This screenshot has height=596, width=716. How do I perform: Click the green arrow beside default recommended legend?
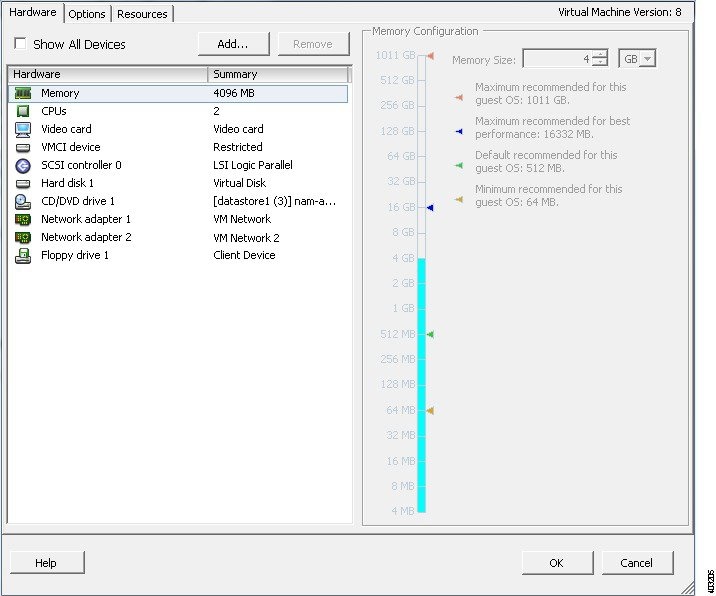tap(459, 165)
